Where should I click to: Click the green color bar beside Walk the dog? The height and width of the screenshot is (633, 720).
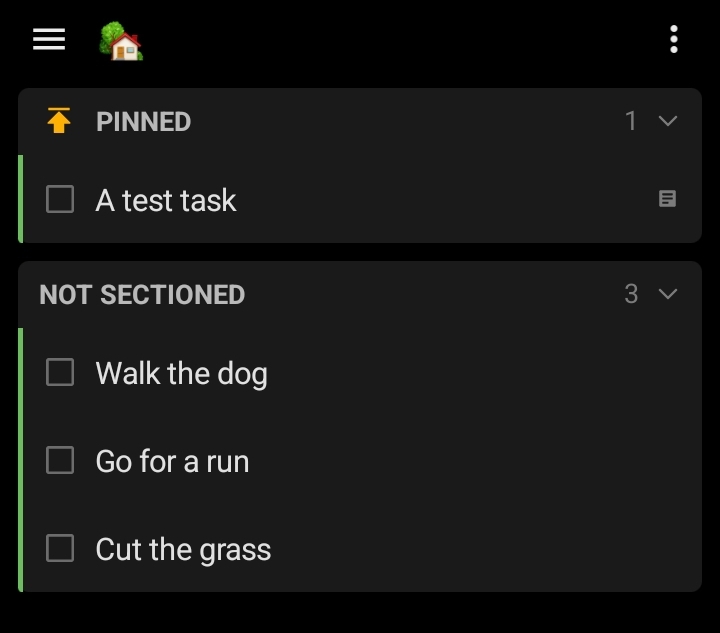(21, 373)
